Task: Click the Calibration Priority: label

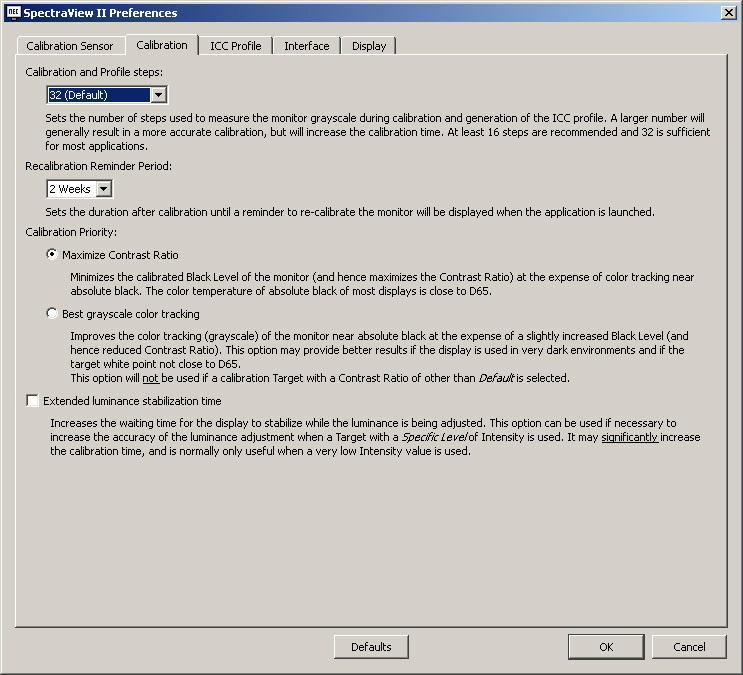Action: (71, 232)
